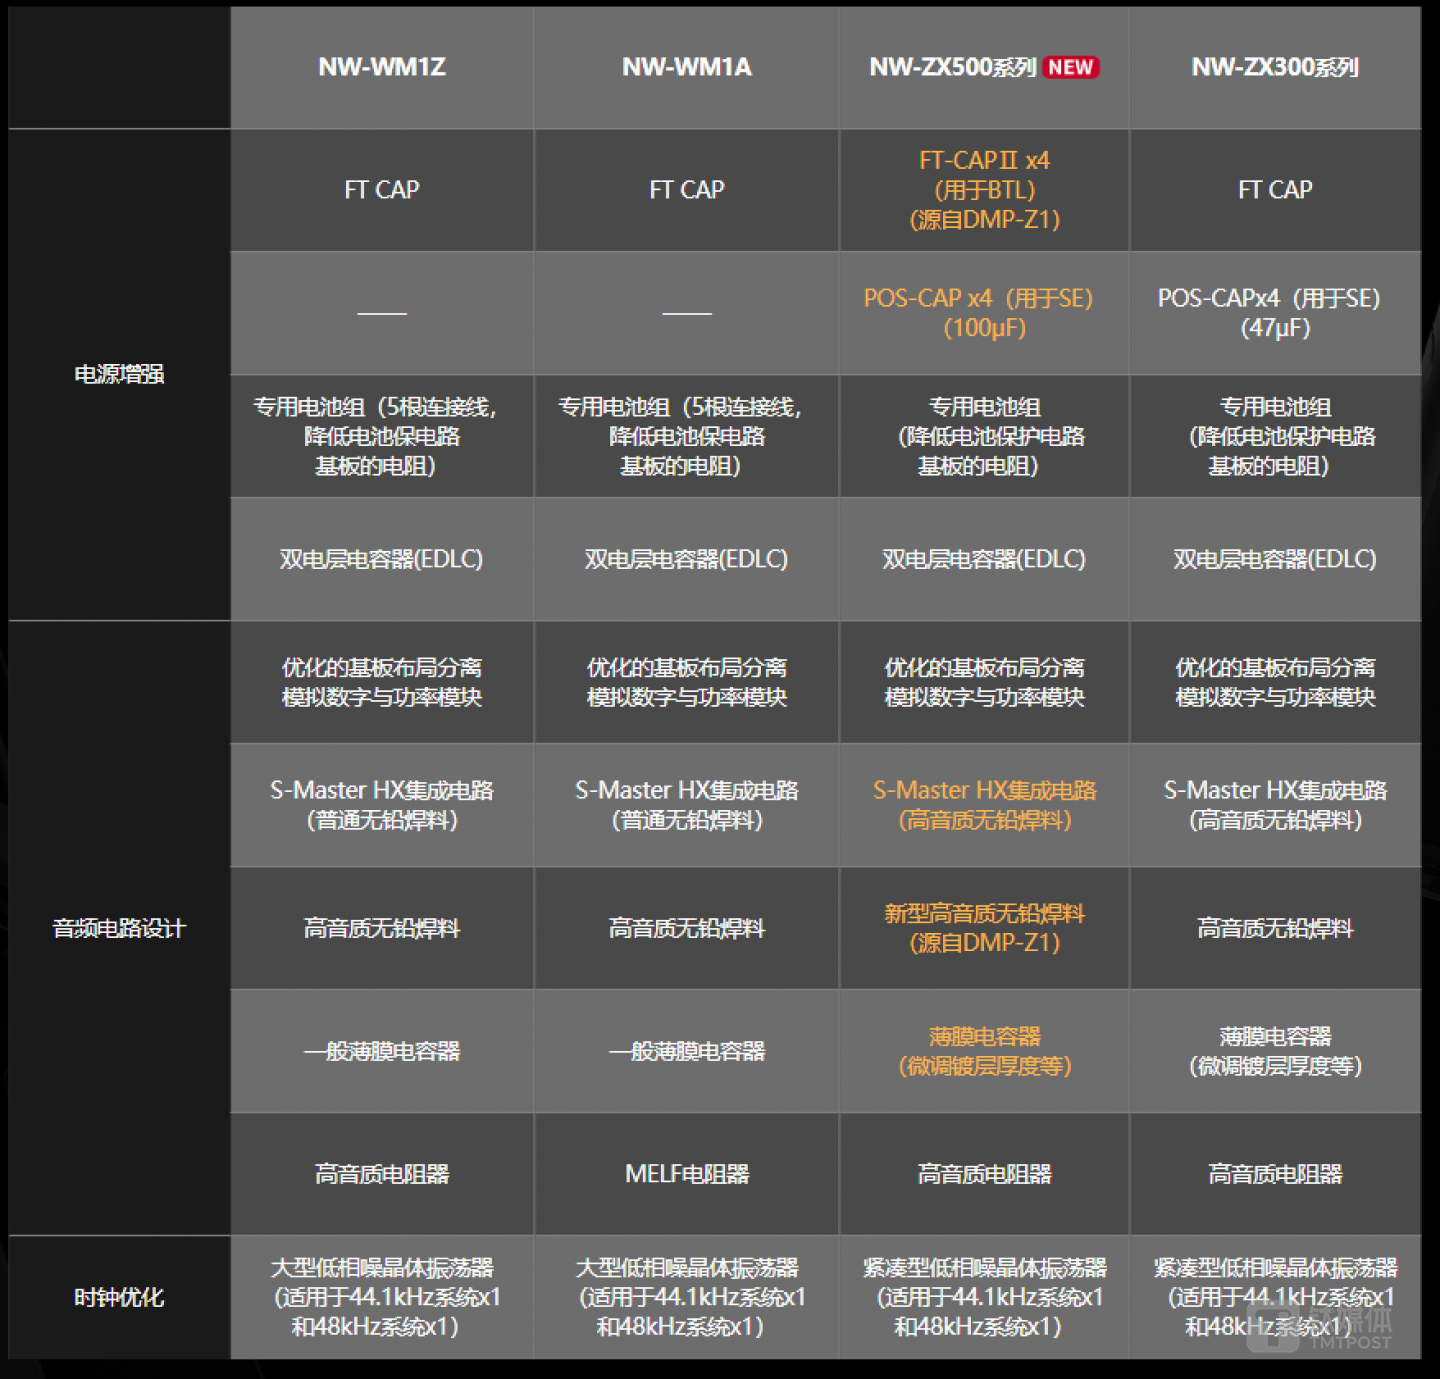1440x1379 pixels.
Task: Click the NW-ZX500系列 header text
Action: click(x=952, y=67)
